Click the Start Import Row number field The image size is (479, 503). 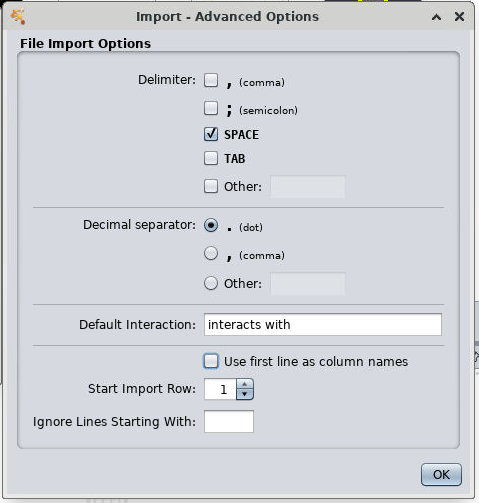(220, 389)
